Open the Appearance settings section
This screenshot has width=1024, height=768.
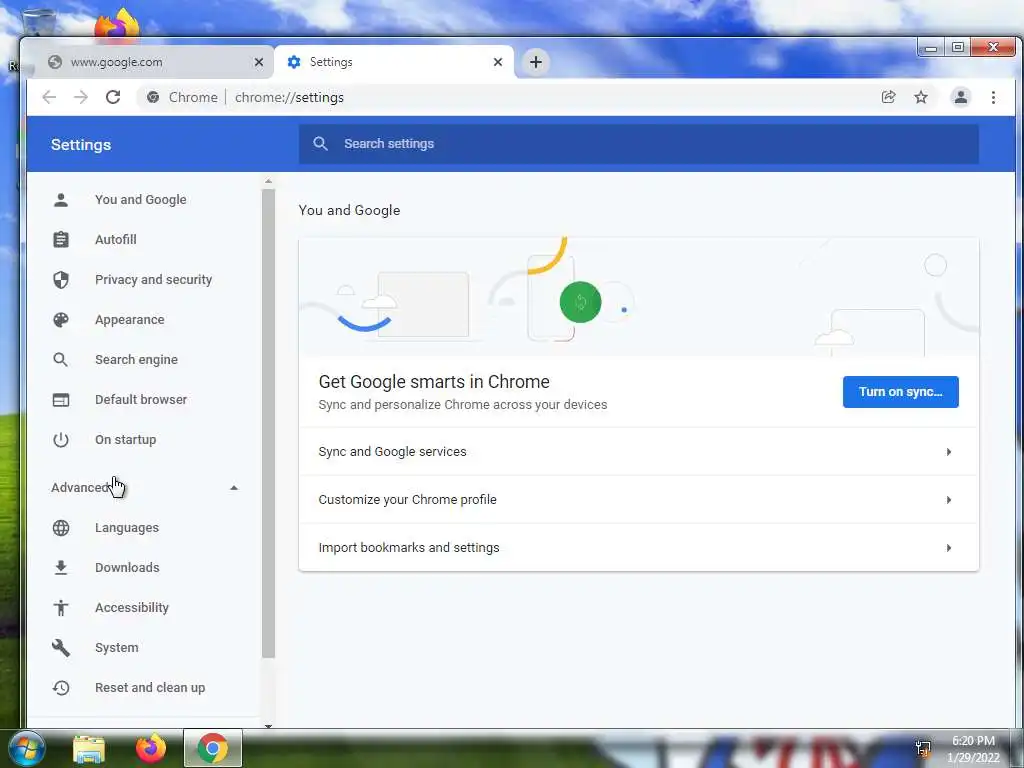(129, 320)
